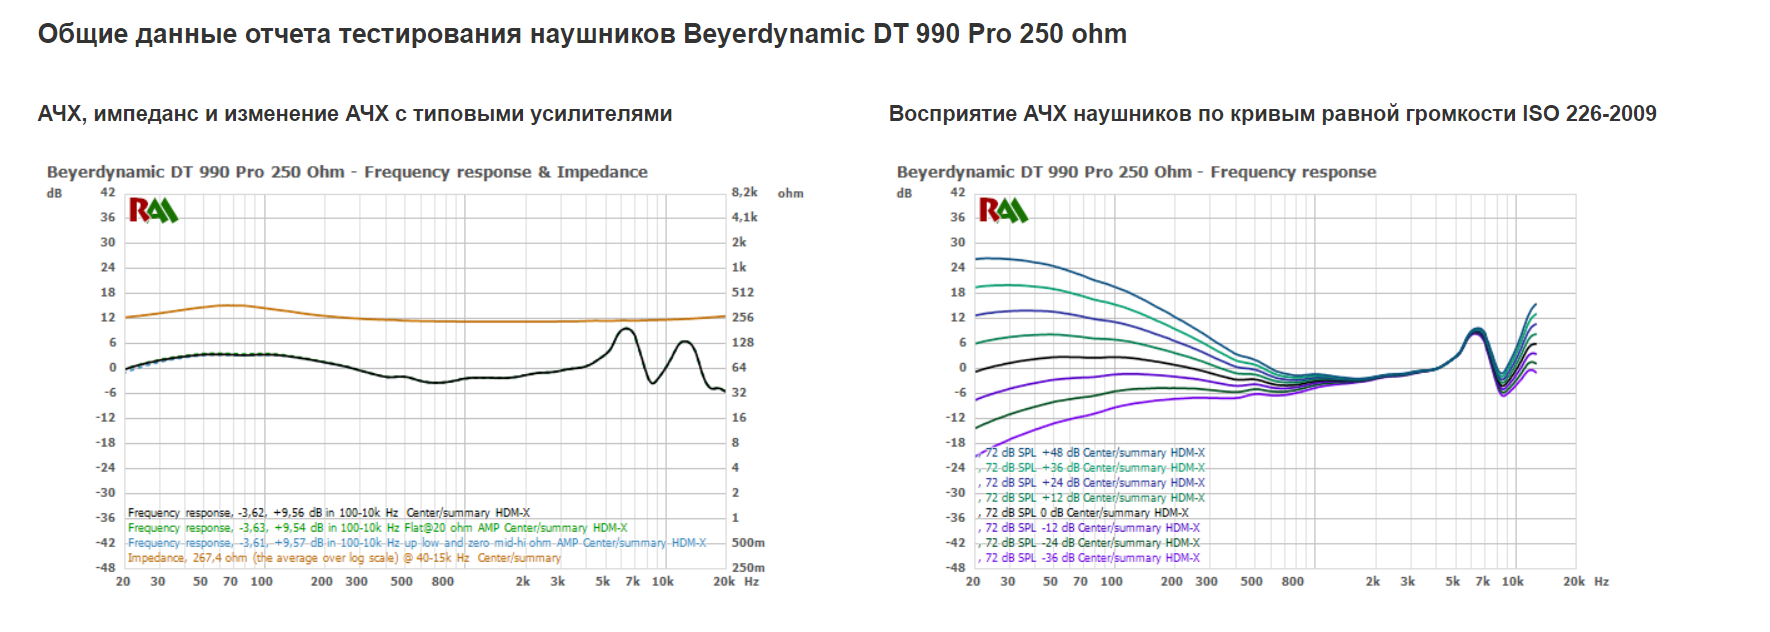Image resolution: width=1770 pixels, height=632 pixels.
Task: Click subheading 'АЧХ, импеданс и изменение АЧХ с типовыми усилителями'
Action: point(355,114)
